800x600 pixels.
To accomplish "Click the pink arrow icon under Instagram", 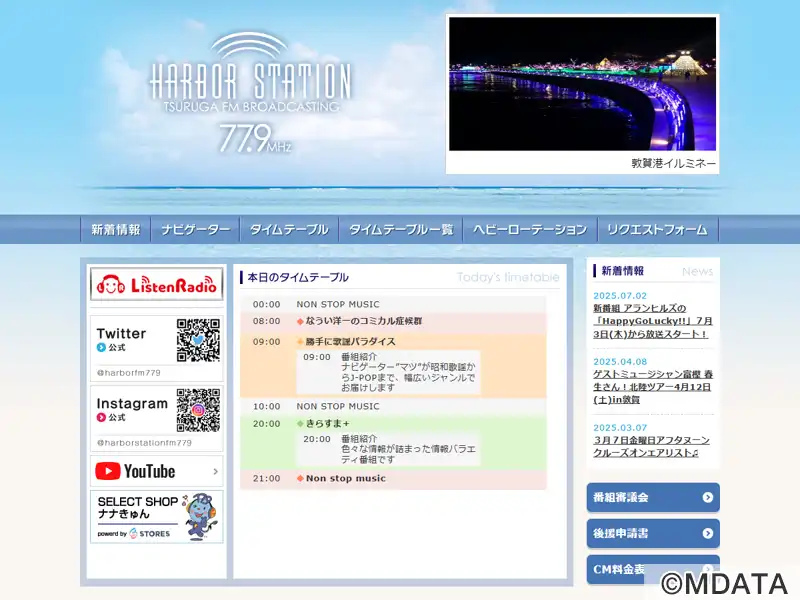I will [101, 417].
